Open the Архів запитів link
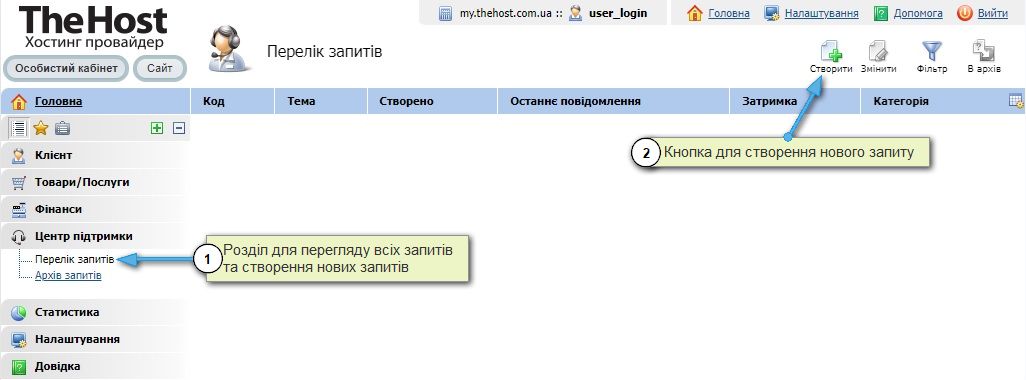This screenshot has height=380, width=1026. tap(68, 275)
